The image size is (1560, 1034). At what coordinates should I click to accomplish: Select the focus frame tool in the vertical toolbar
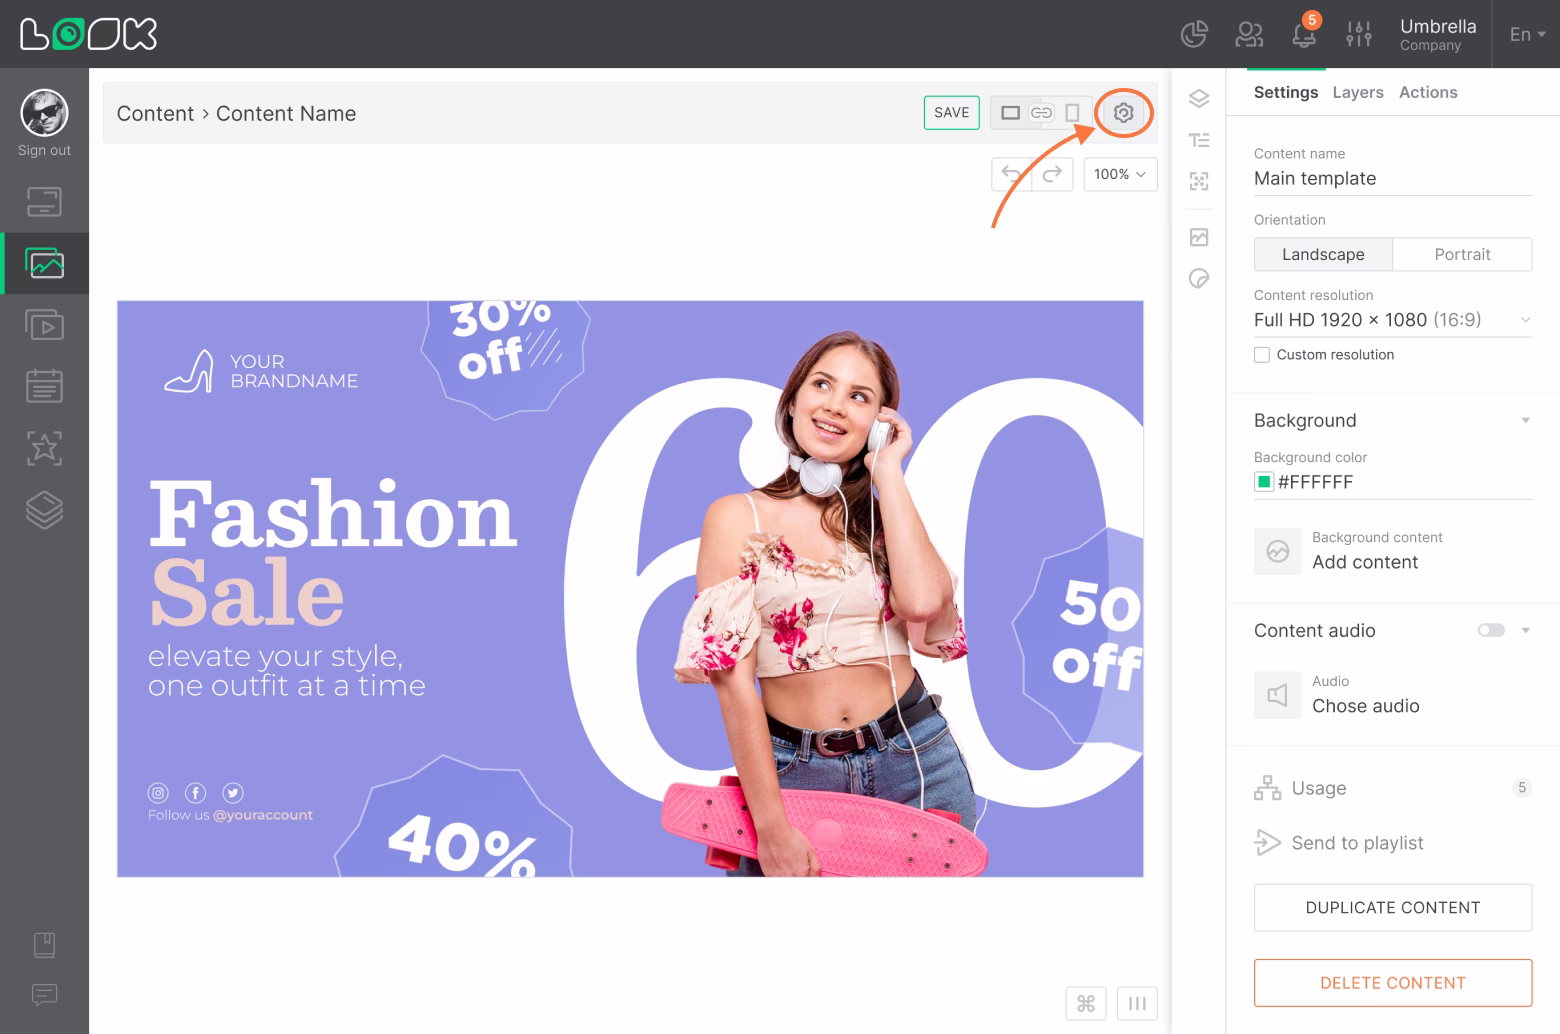pyautogui.click(x=1199, y=181)
